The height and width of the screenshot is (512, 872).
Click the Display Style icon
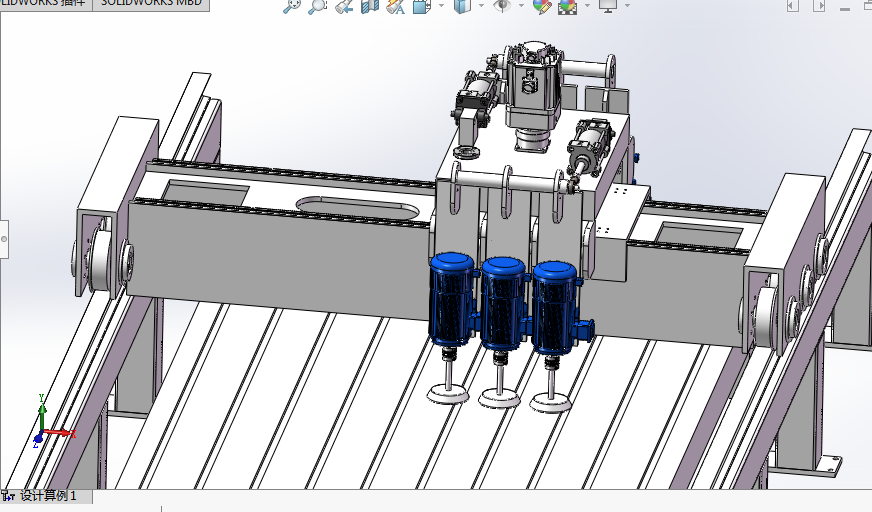point(462,6)
